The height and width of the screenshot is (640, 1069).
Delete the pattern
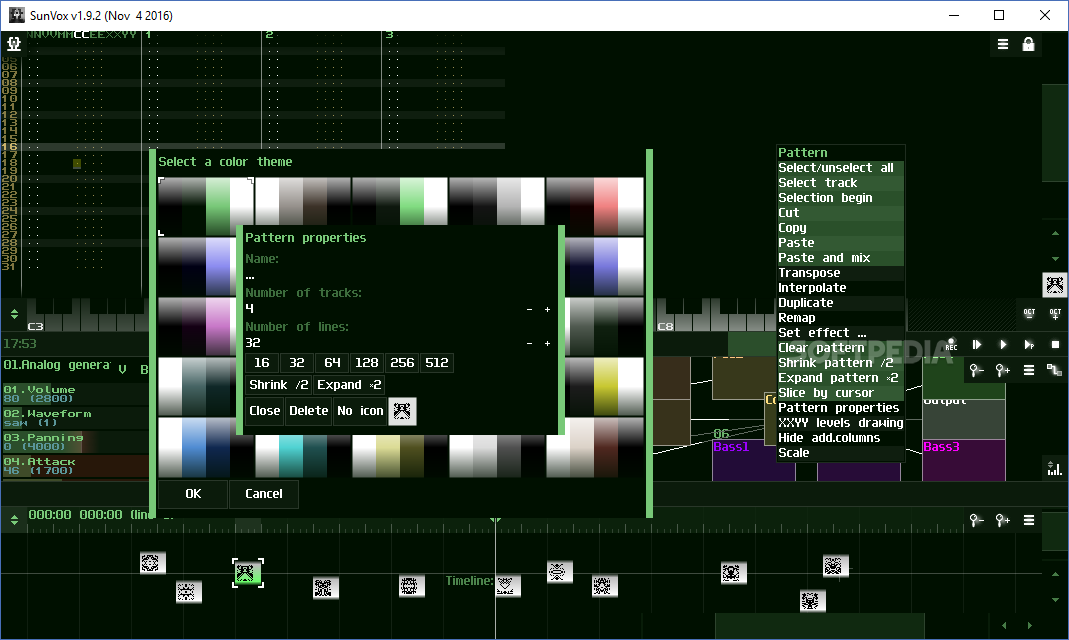coord(308,411)
